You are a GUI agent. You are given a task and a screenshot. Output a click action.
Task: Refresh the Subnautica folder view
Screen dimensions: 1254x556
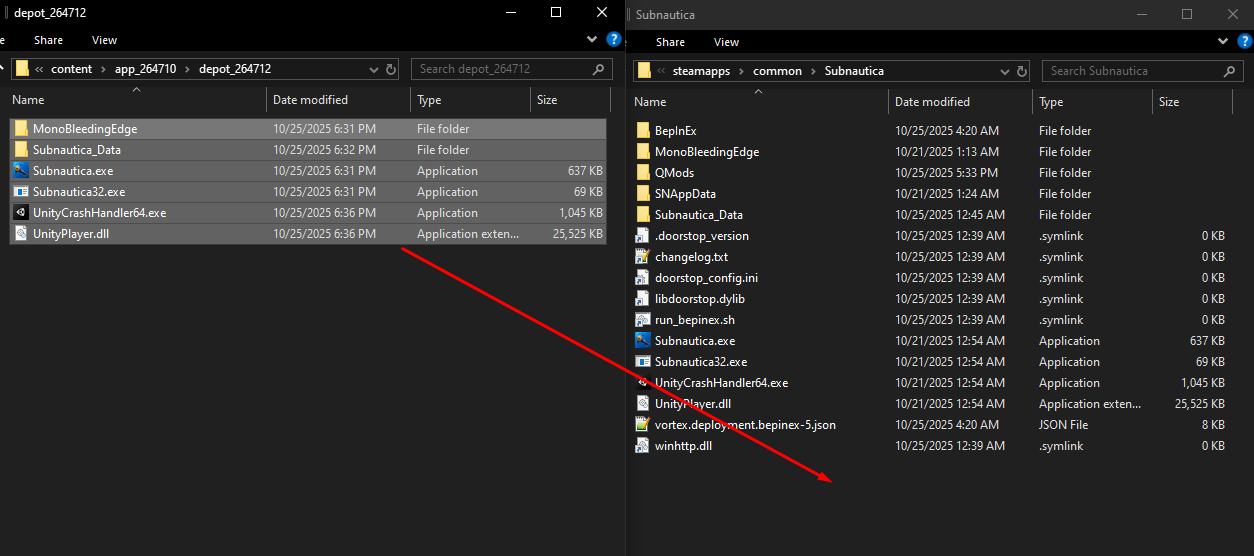point(1021,71)
